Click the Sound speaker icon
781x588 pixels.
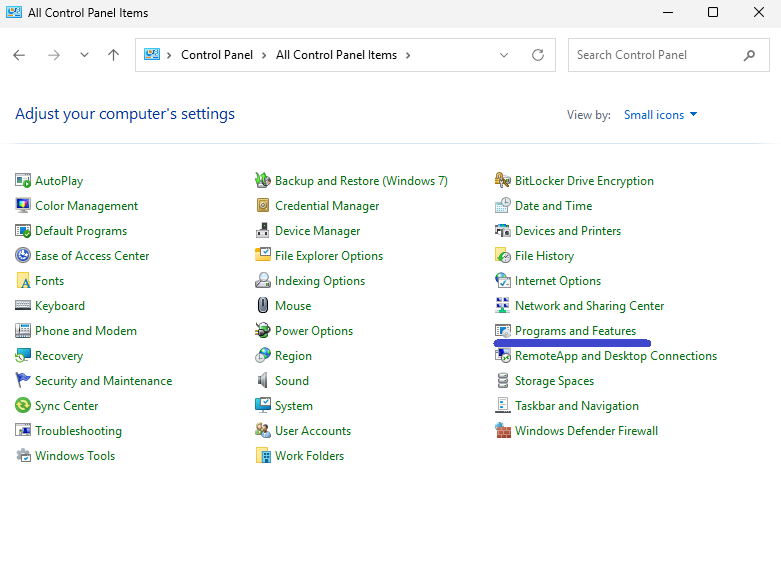pyautogui.click(x=263, y=381)
